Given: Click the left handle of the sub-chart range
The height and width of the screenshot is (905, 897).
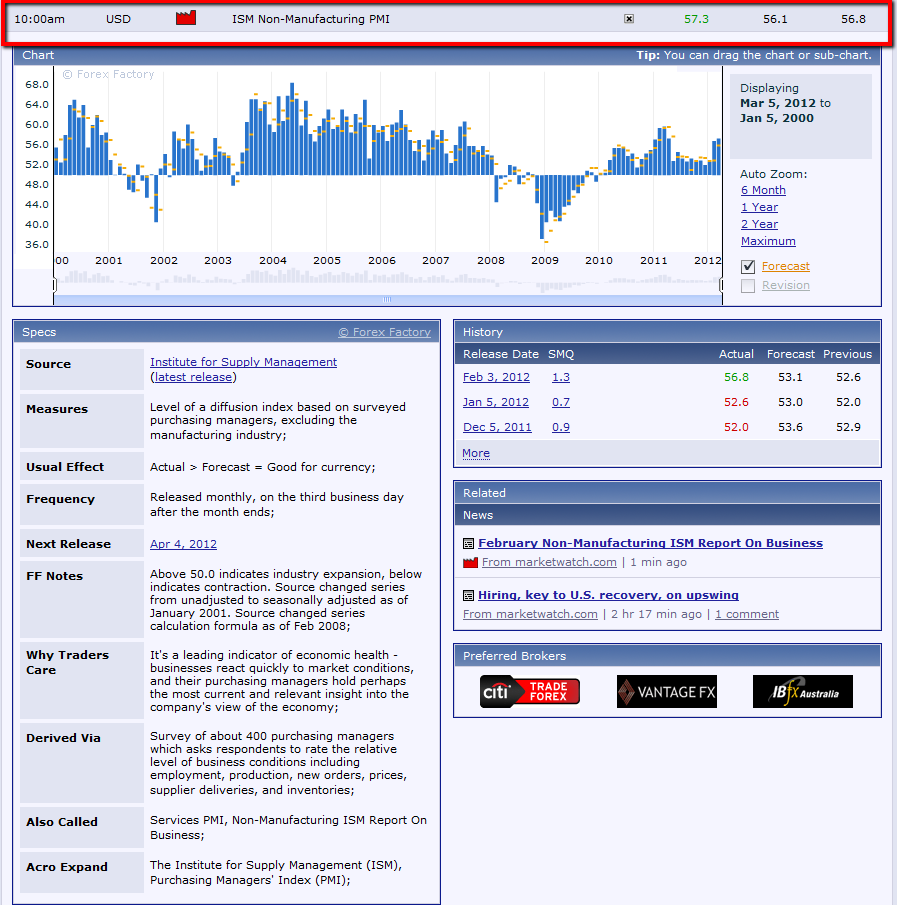Looking at the screenshot, I should click(54, 284).
